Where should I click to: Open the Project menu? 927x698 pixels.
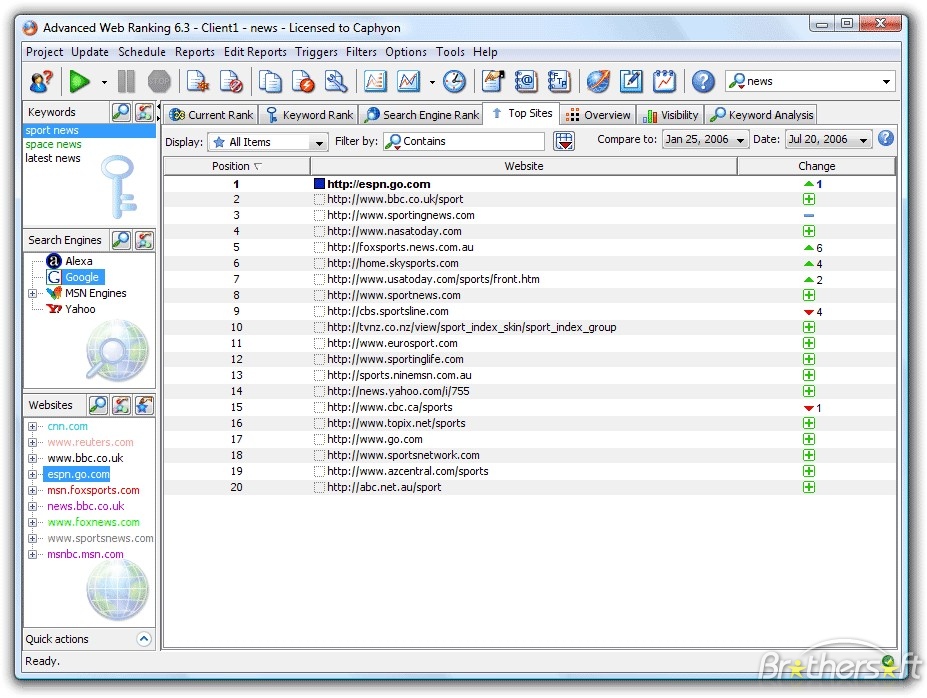[44, 52]
